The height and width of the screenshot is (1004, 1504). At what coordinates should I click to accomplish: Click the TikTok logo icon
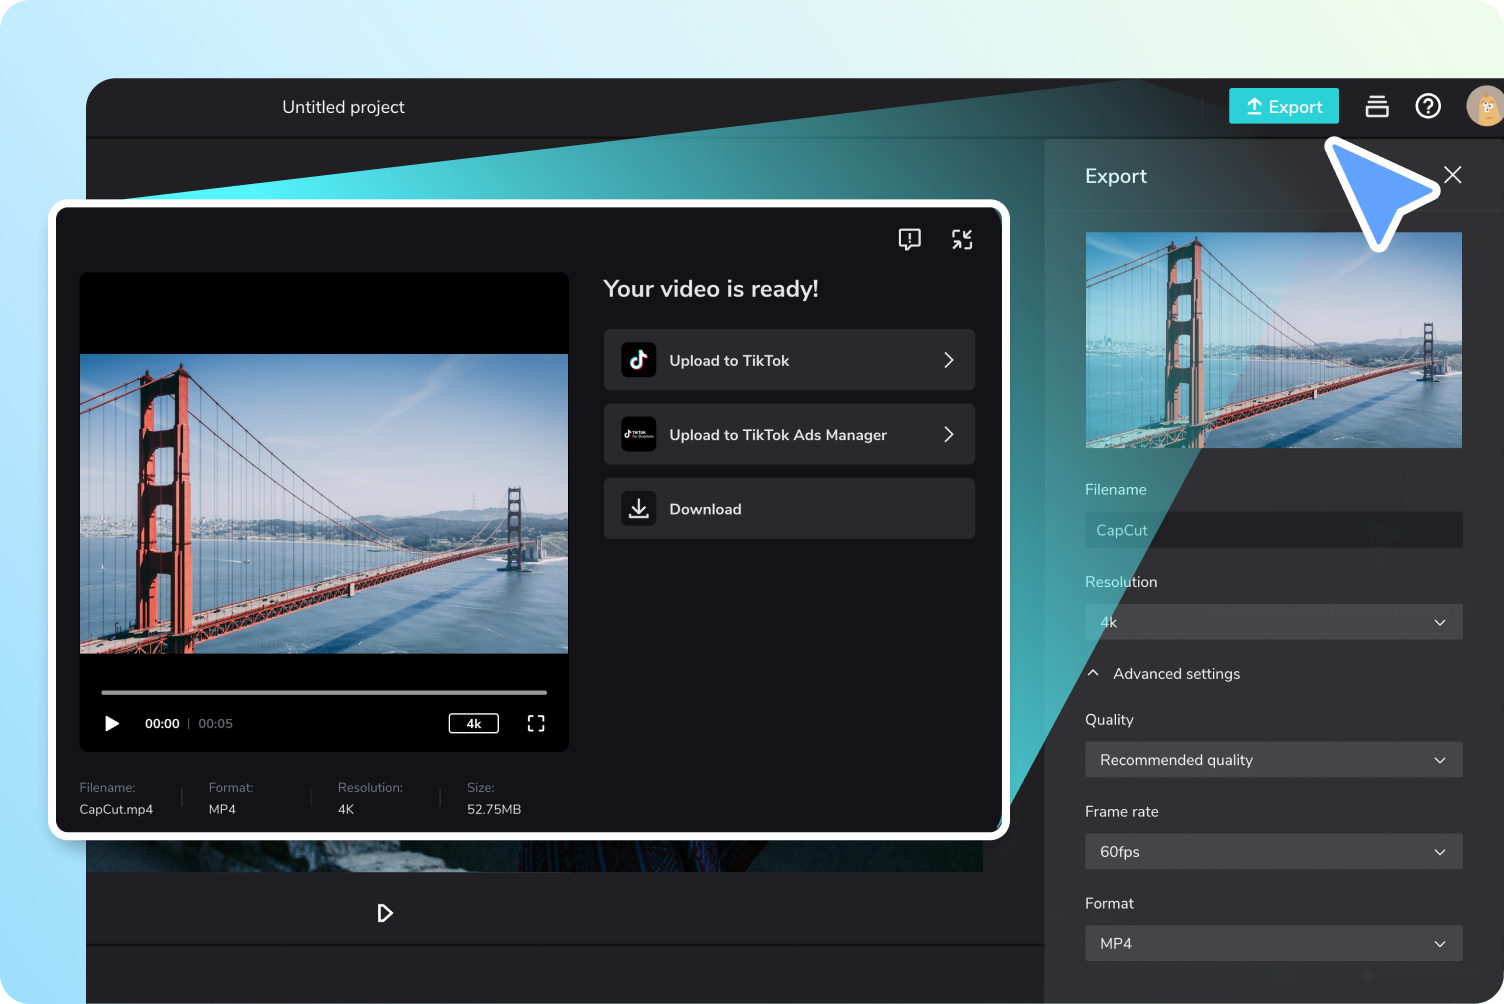639,360
